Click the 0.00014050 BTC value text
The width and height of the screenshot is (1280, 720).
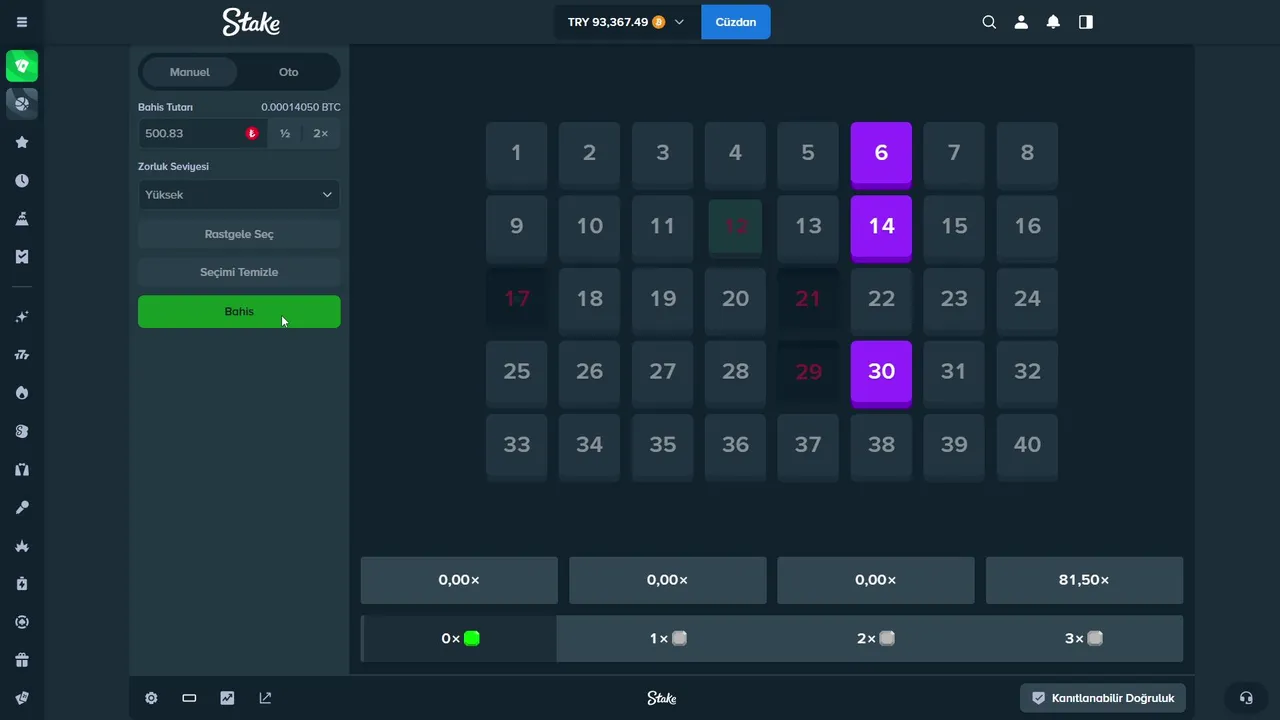(301, 107)
